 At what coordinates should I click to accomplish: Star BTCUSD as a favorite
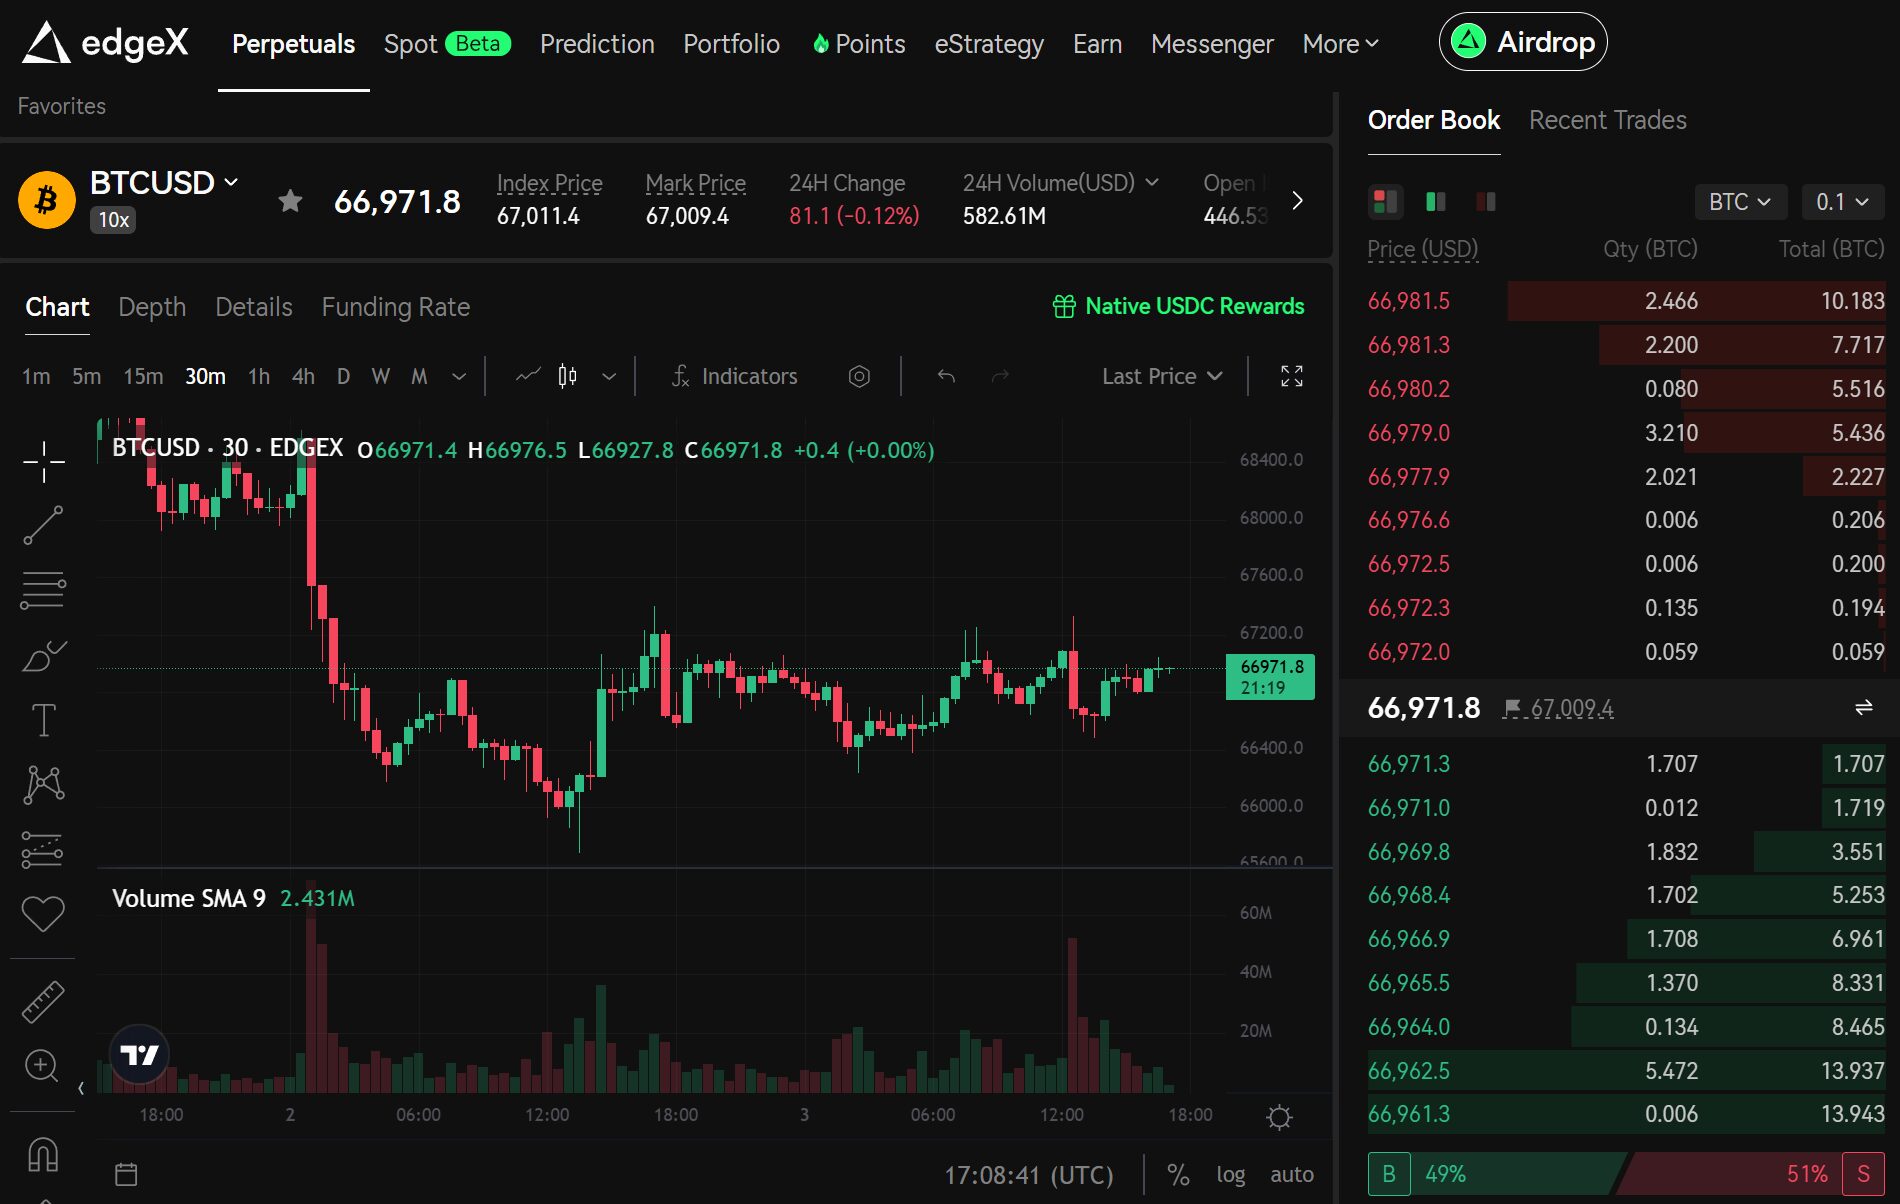290,201
